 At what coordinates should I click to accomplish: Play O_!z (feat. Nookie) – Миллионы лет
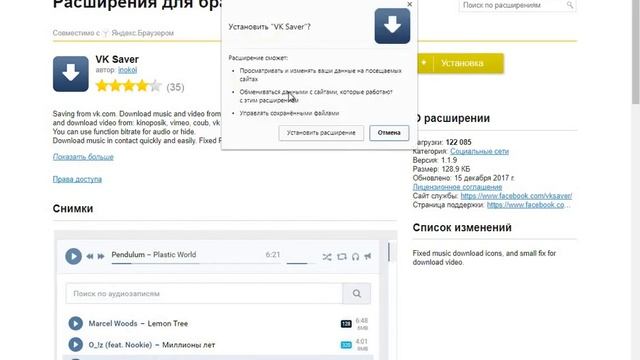point(76,344)
